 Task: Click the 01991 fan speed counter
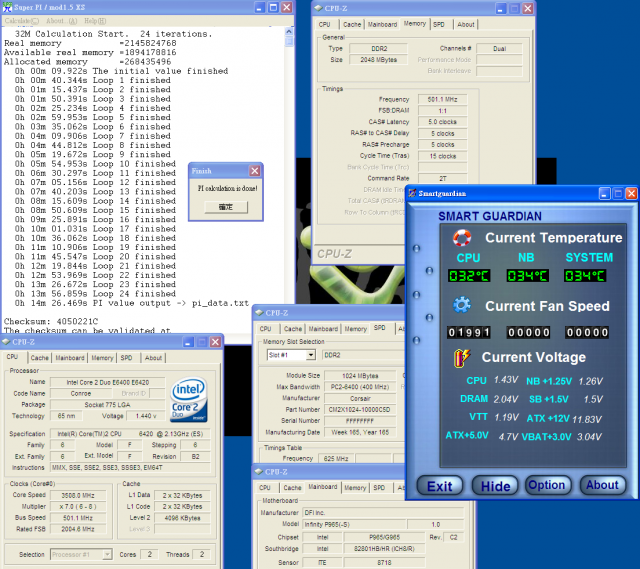(x=469, y=332)
